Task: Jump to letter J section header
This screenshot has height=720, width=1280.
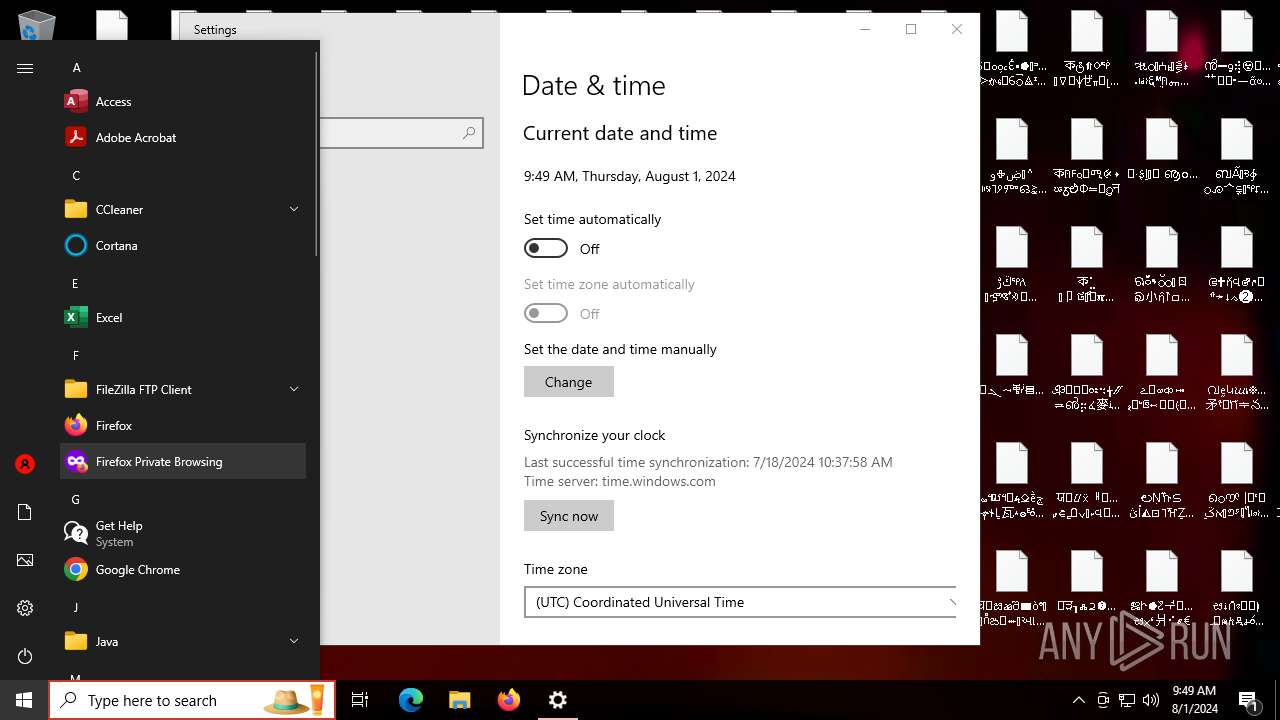Action: (x=75, y=607)
